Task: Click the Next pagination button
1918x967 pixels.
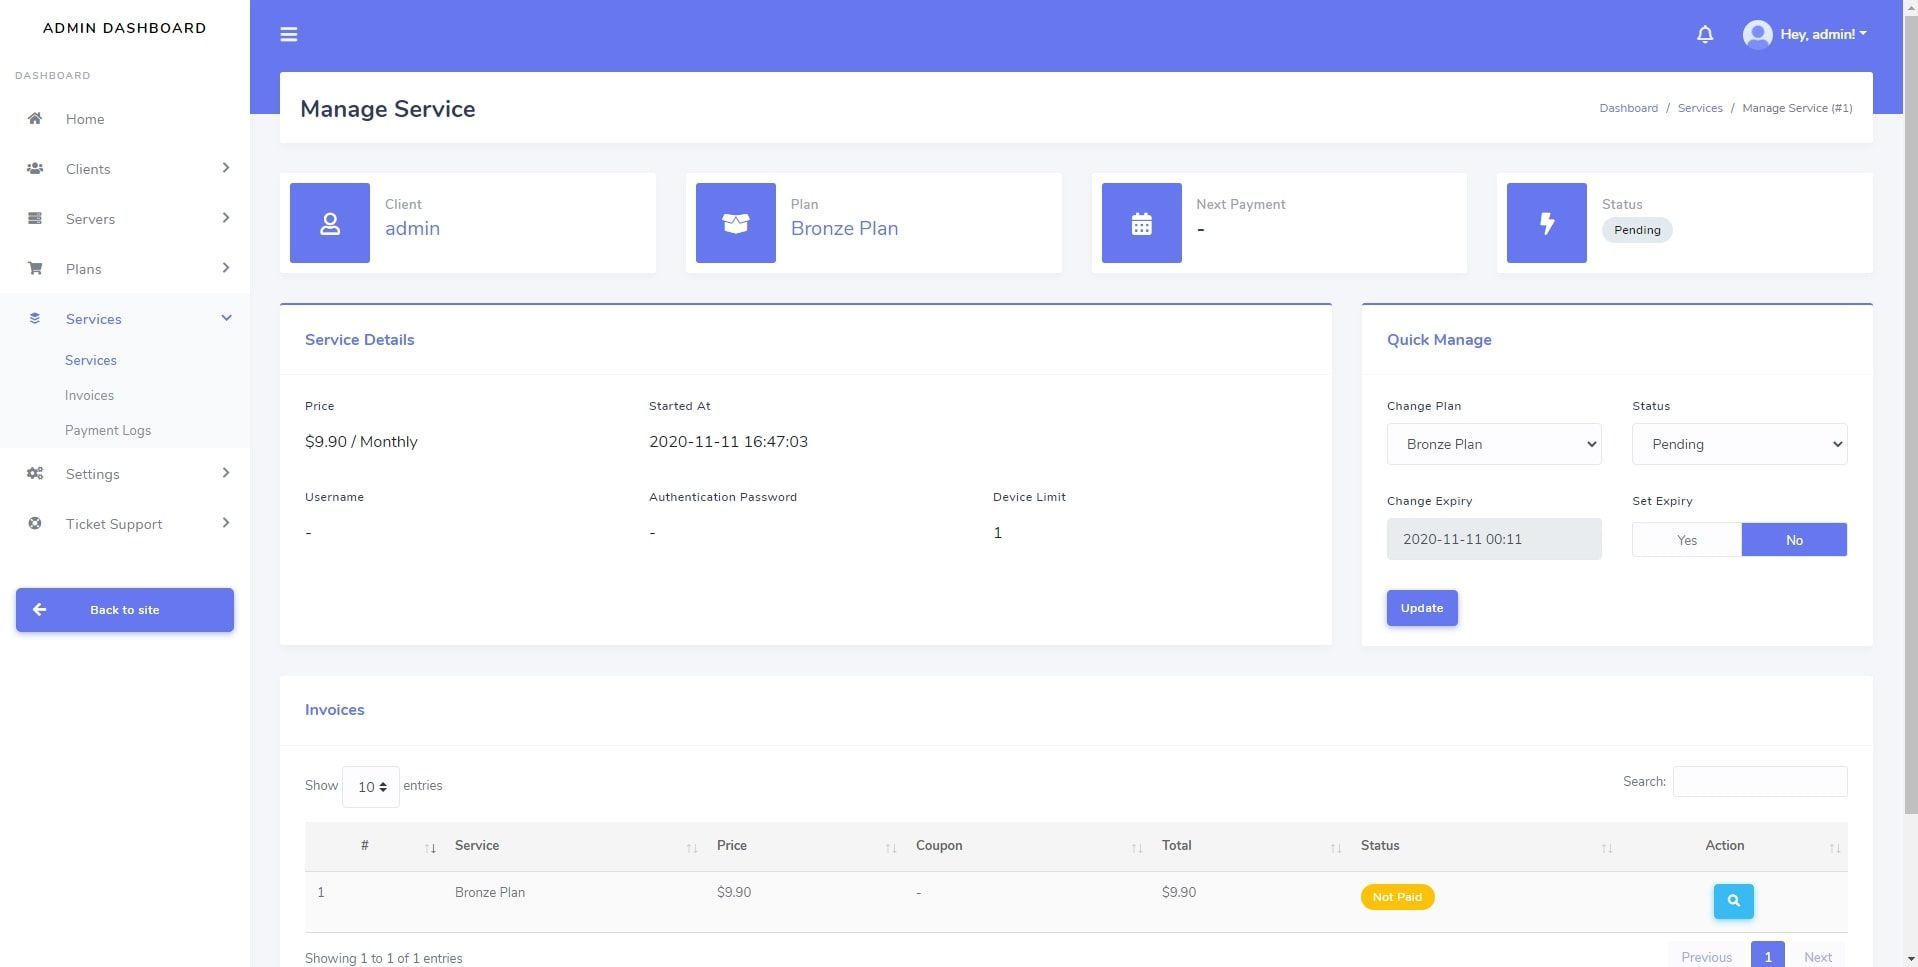Action: (1817, 957)
